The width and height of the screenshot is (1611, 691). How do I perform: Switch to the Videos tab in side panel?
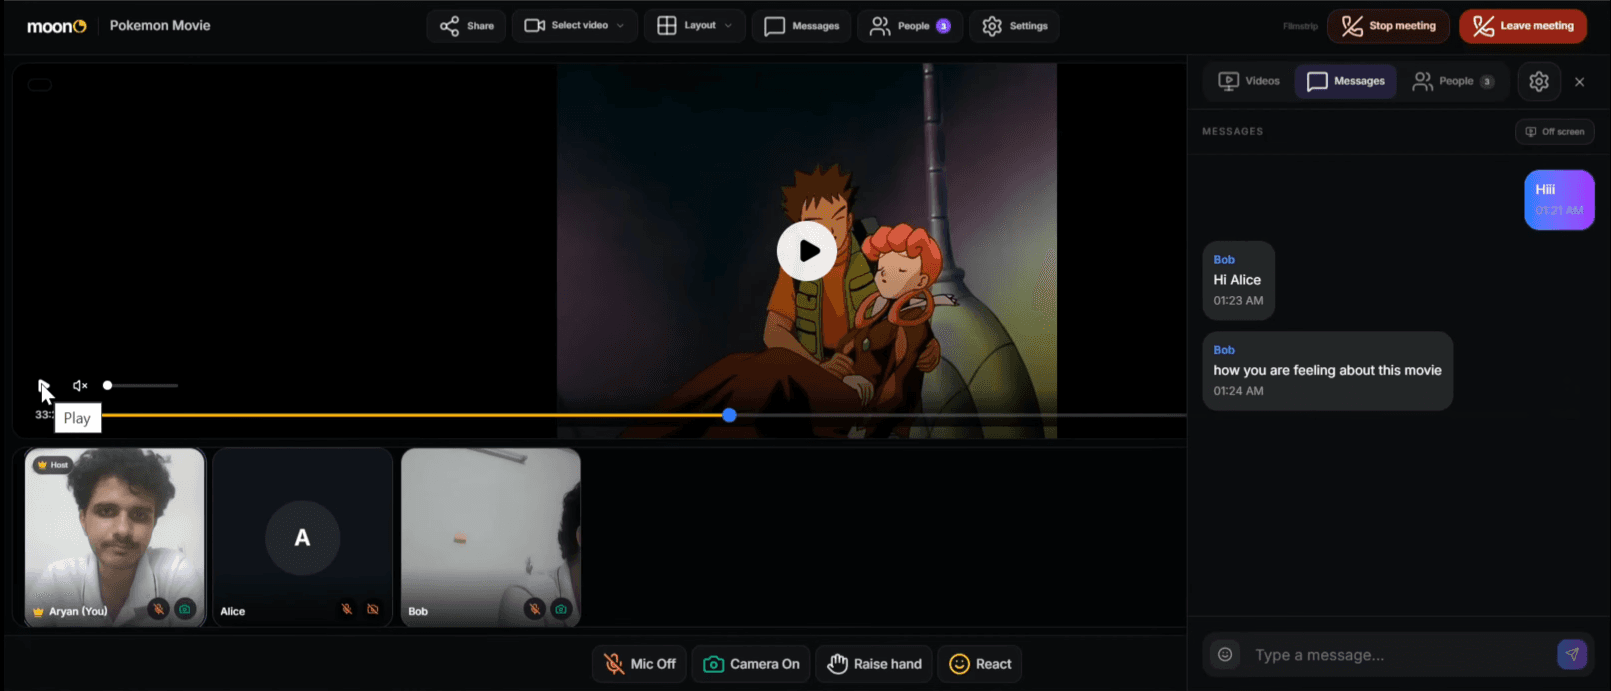[1249, 81]
